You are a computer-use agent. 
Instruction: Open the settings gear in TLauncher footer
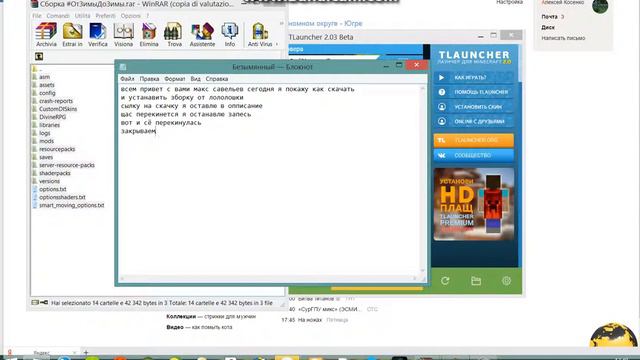pos(506,281)
